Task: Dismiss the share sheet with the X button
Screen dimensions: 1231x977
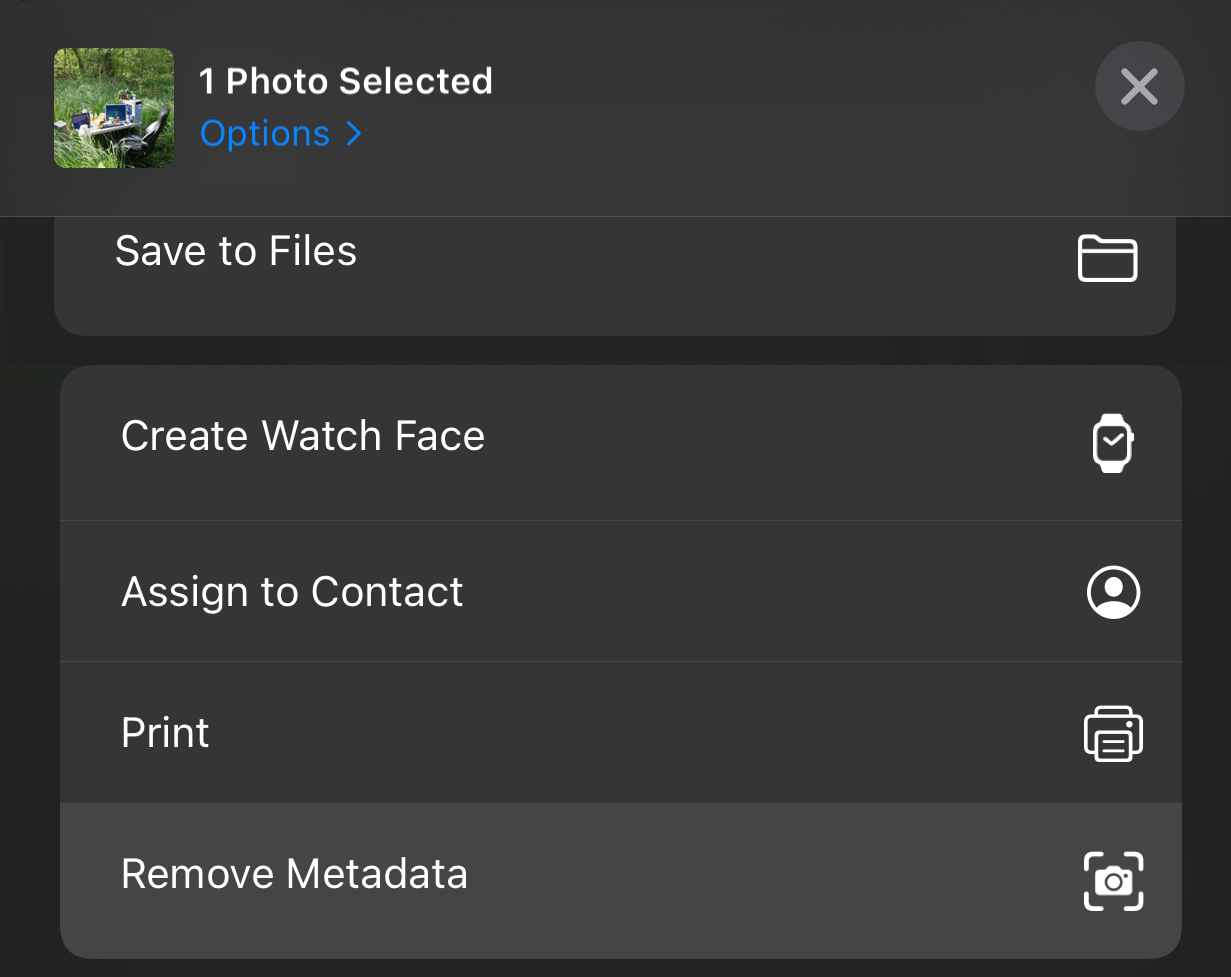Action: click(1139, 87)
